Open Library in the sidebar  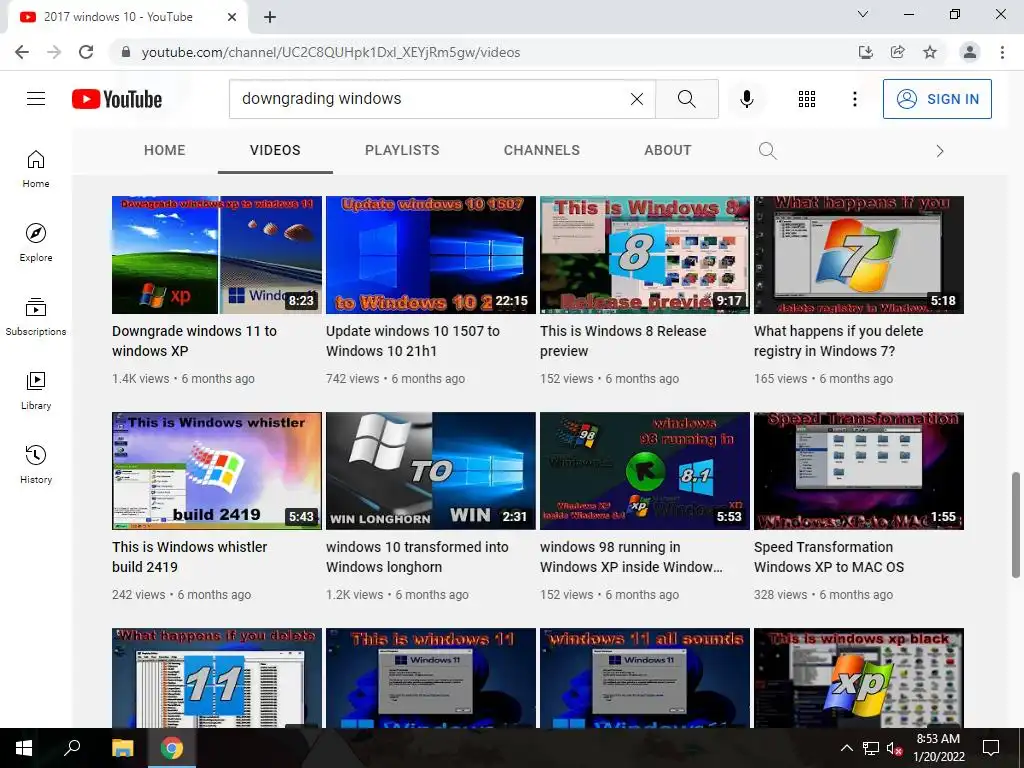(36, 391)
